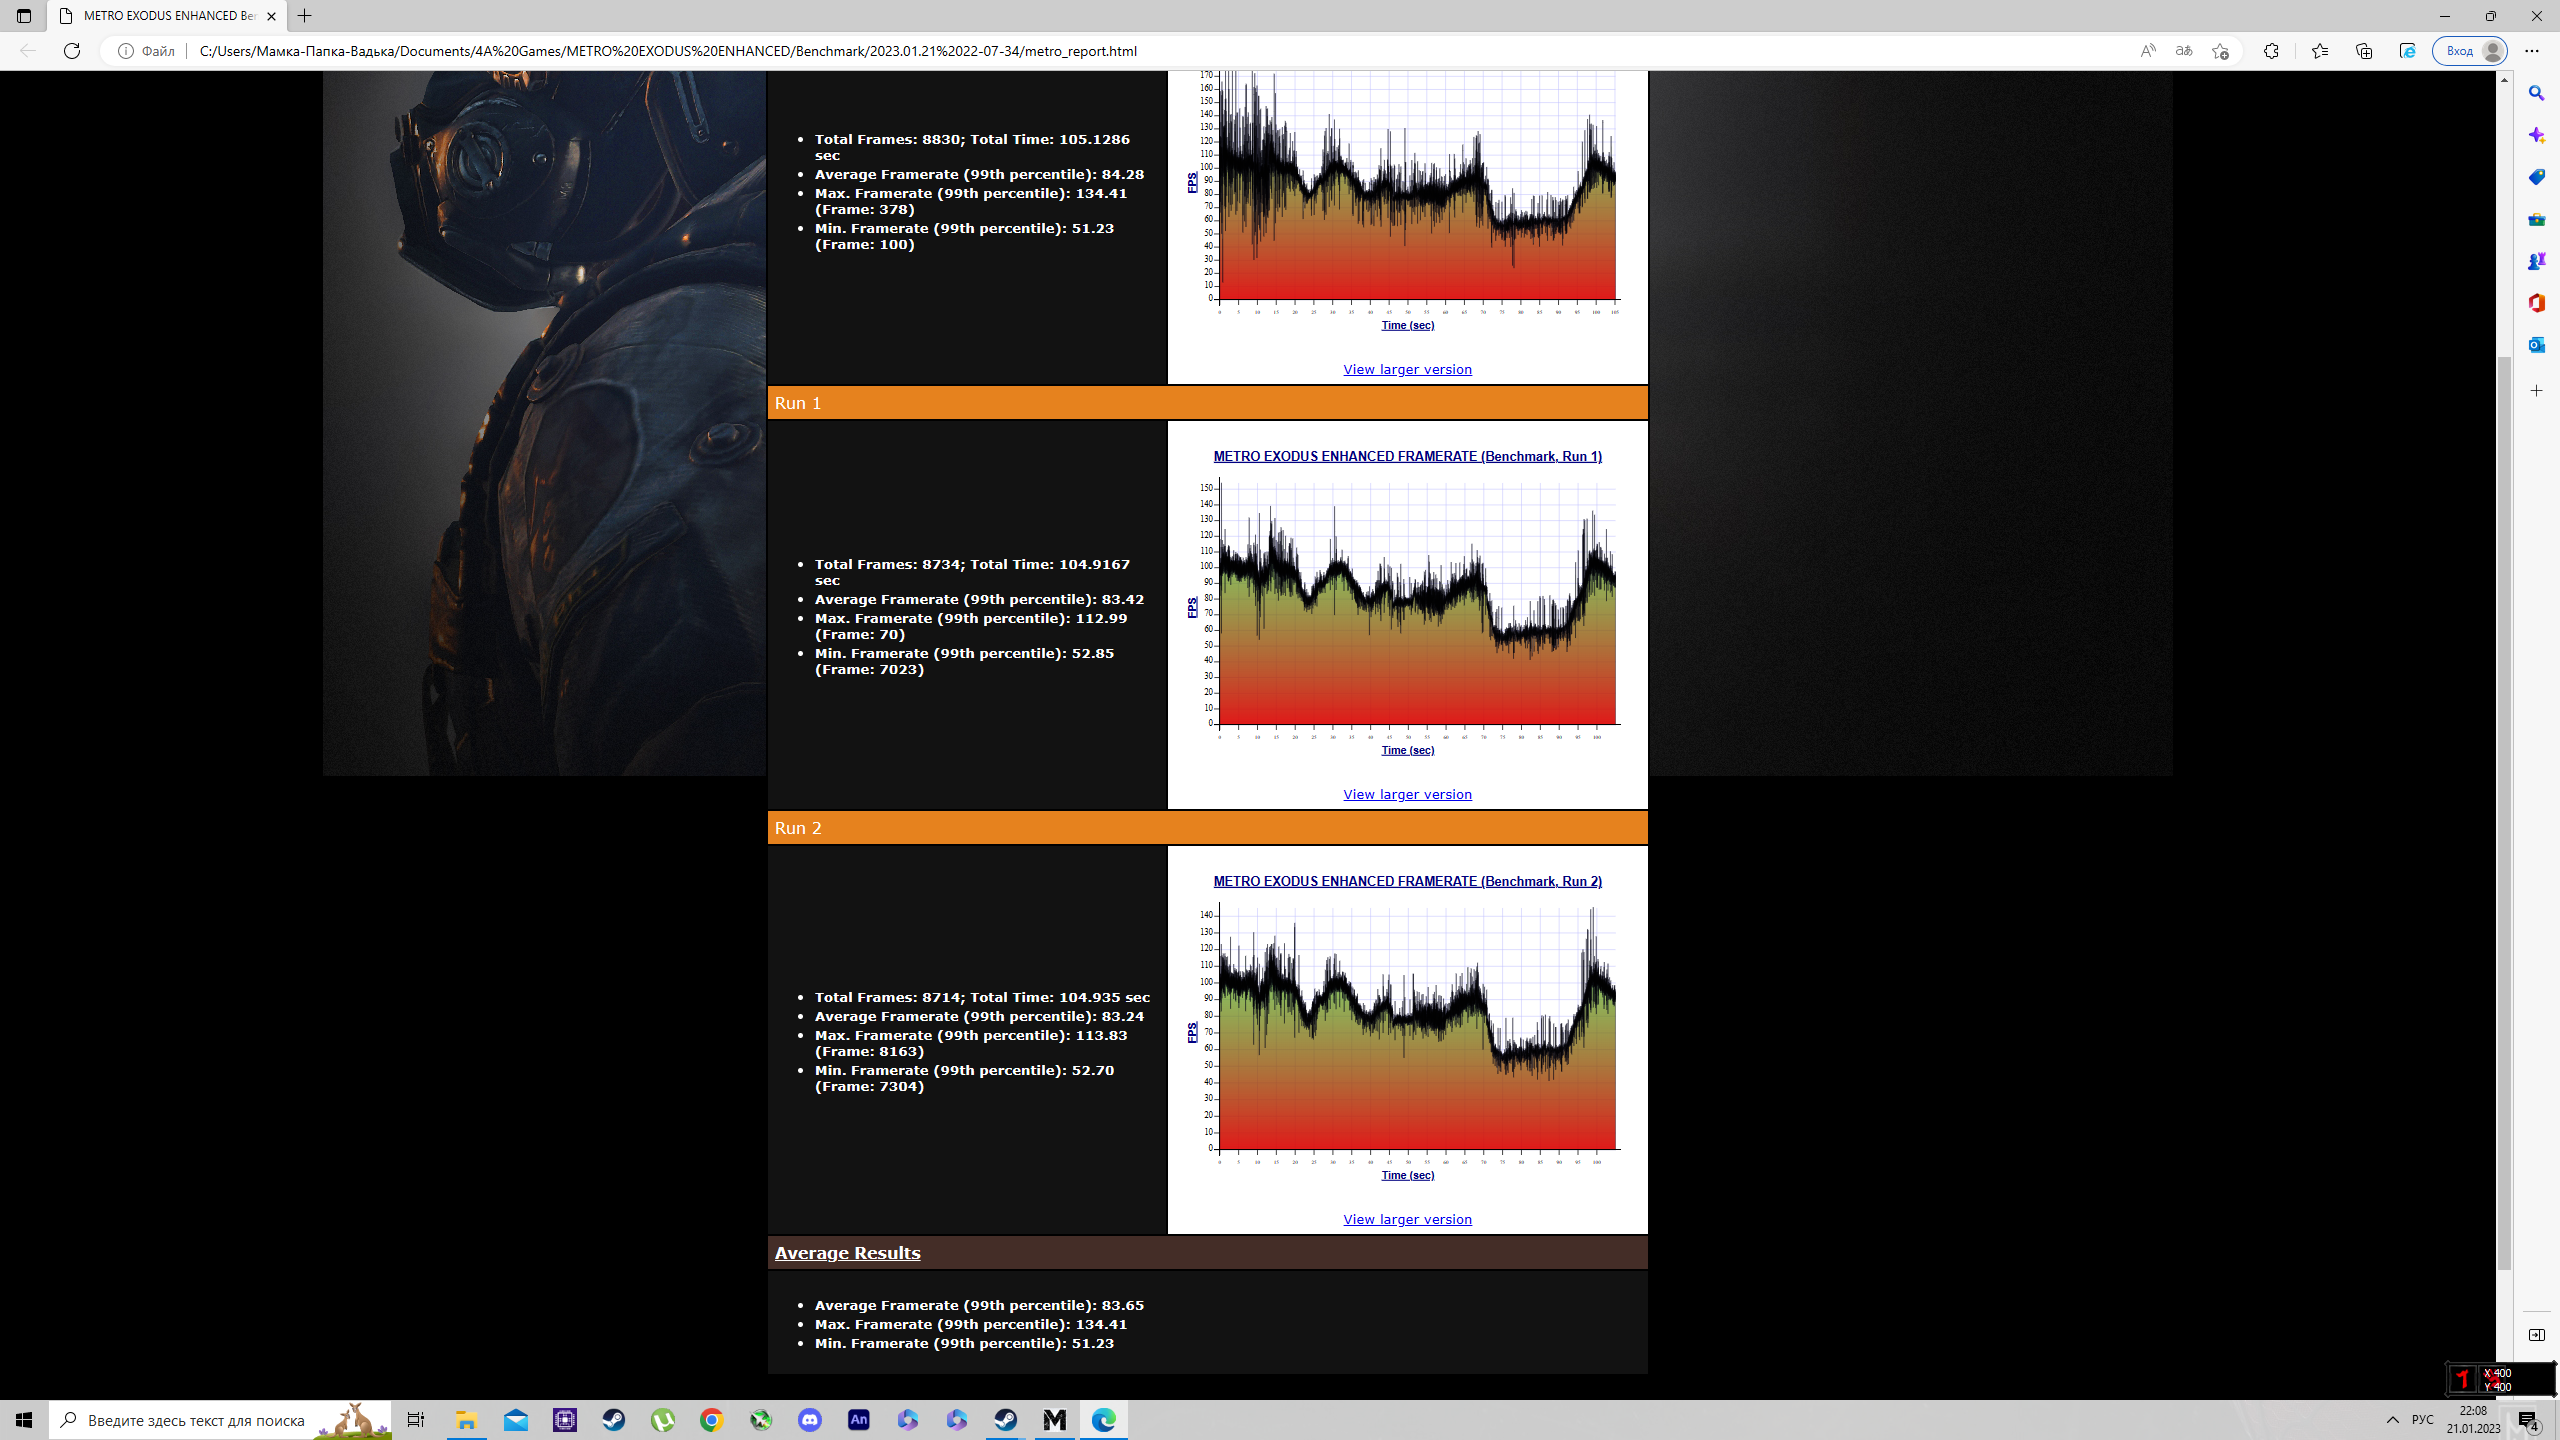Add this page to favorites

2220,51
